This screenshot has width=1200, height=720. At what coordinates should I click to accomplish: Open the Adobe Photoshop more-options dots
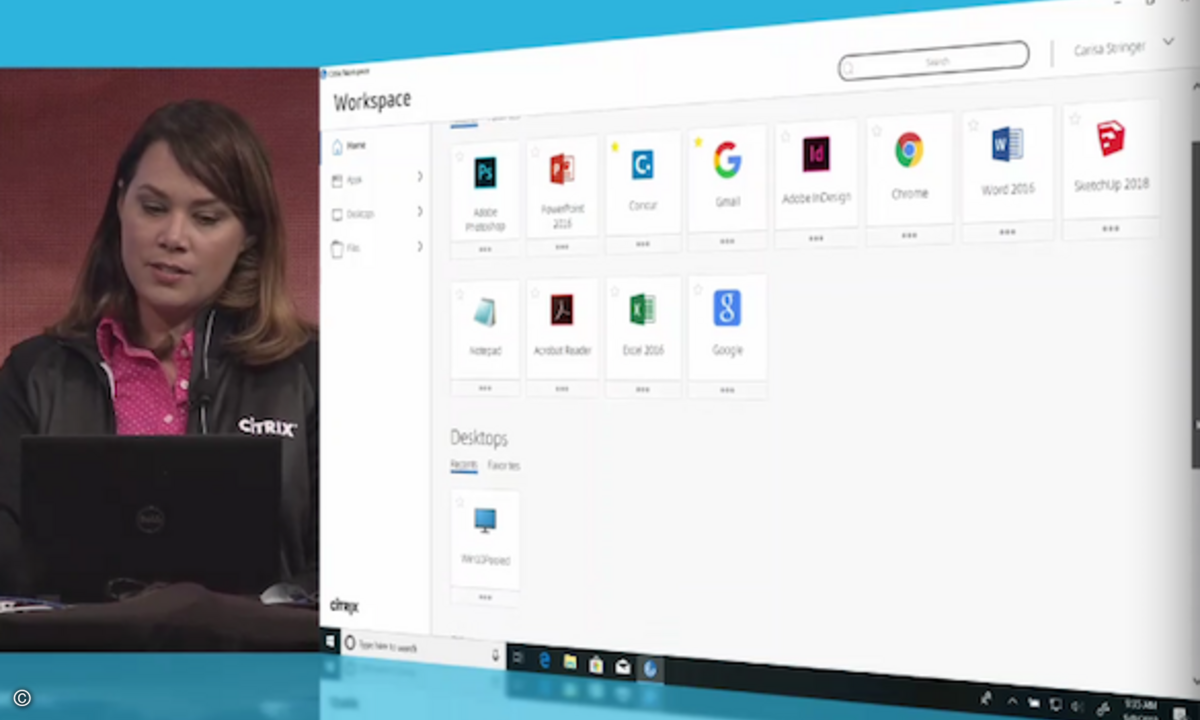(x=485, y=249)
